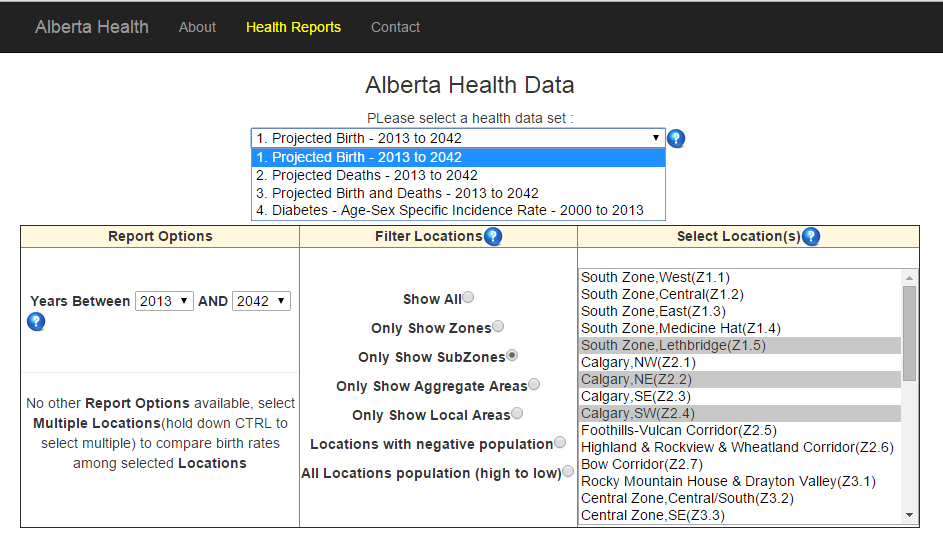Click scroll up arrow of locations list
Screen dimensions: 943x540
909,278
